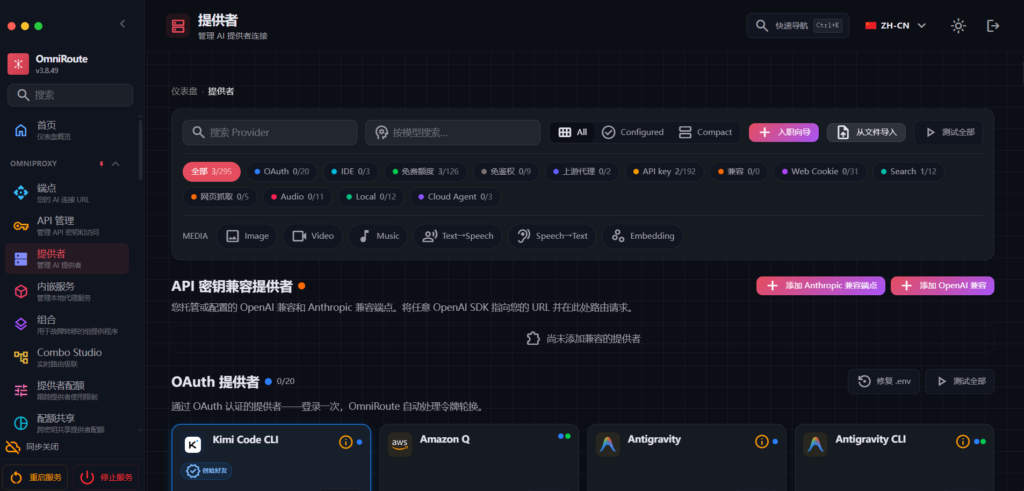Click 测试全部 in the filter toolbar
This screenshot has width=1024, height=491.
pos(948,132)
